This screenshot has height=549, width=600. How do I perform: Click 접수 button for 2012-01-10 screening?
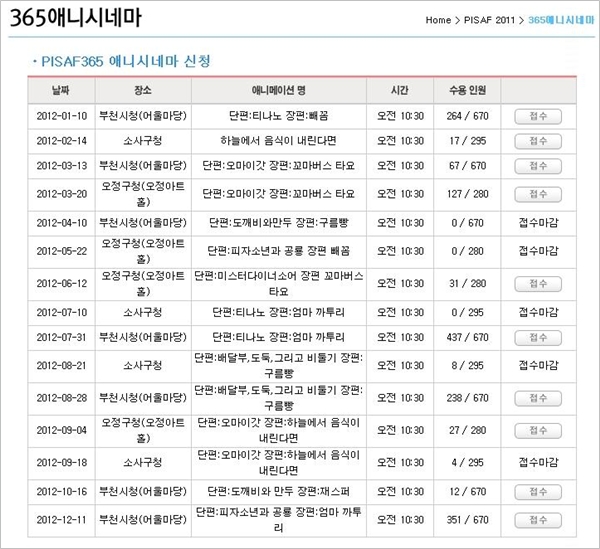537,116
